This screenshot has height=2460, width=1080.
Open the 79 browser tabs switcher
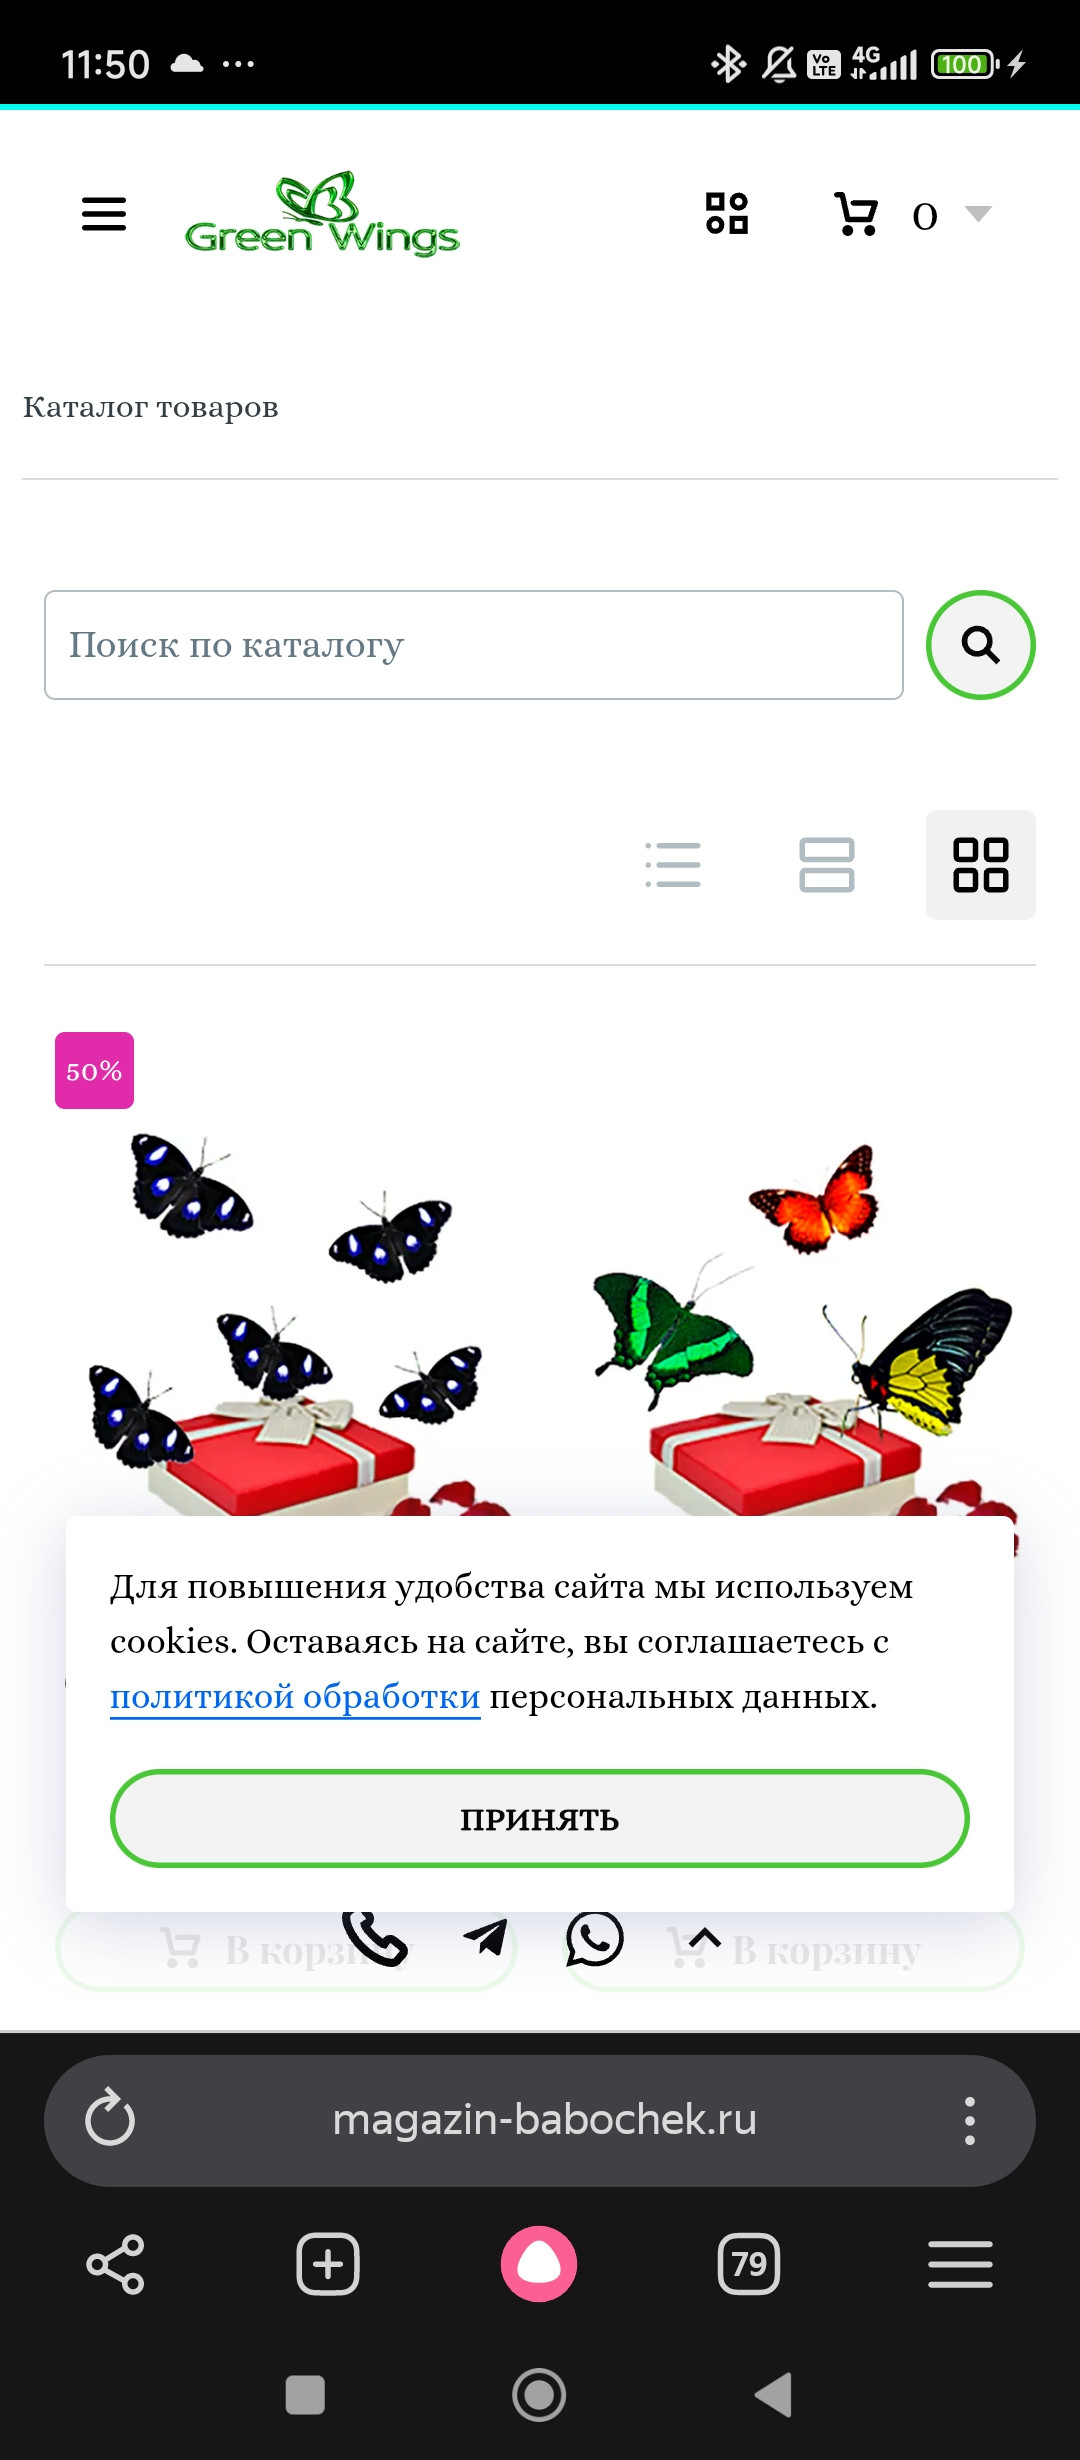749,2264
